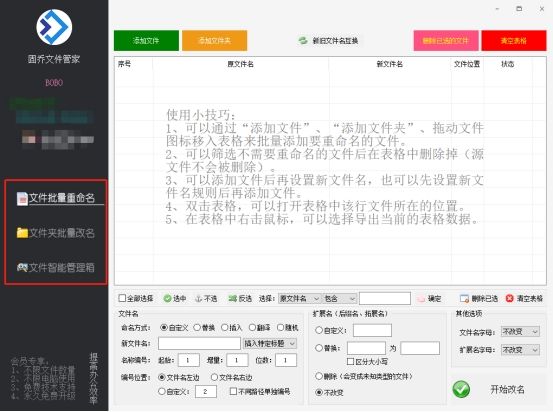Click the 起始 number field
This screenshot has width=553, height=412.
[x=189, y=360]
